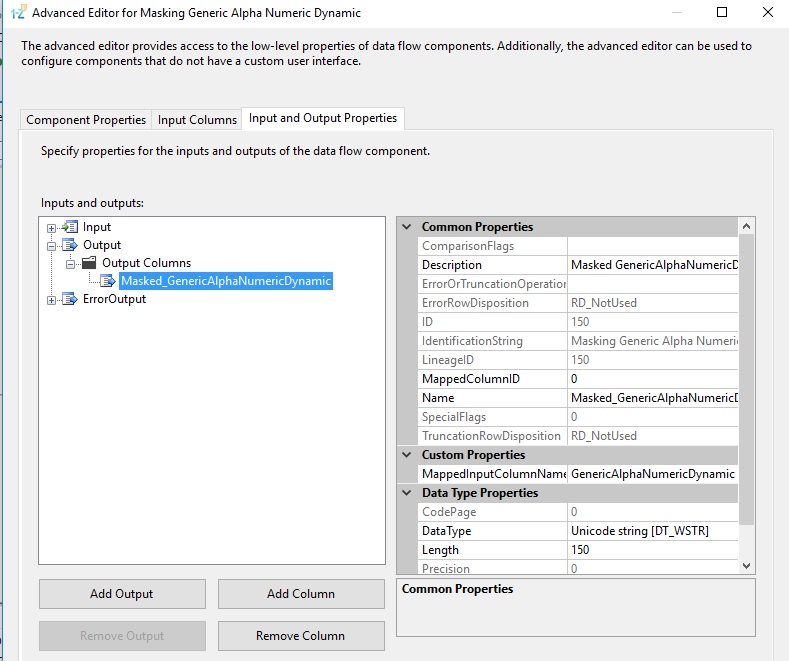Select the ErrorRowDisposition property label
789x661 pixels.
(x=475, y=303)
